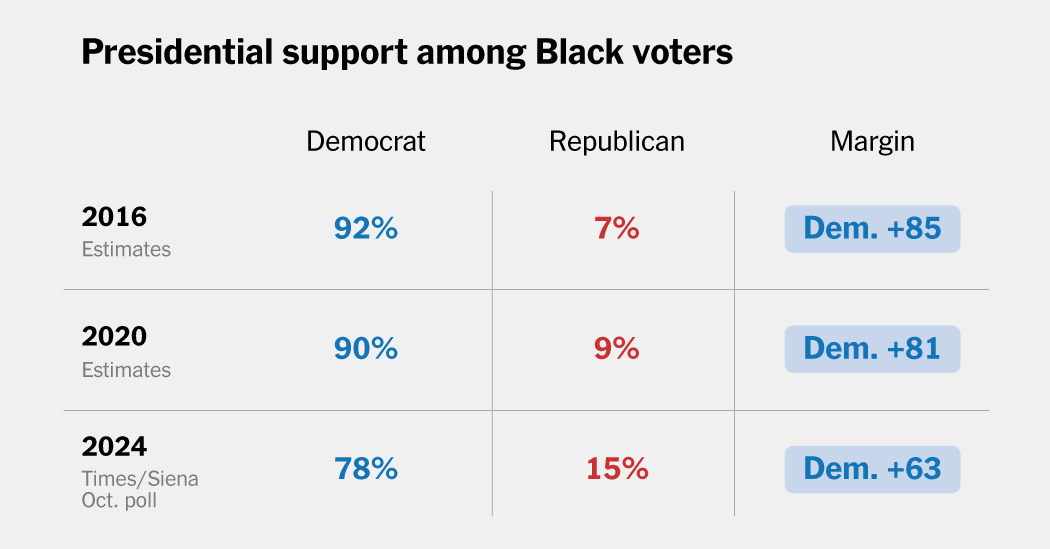The height and width of the screenshot is (549, 1050).
Task: Select the 7% Republican value
Action: (617, 228)
